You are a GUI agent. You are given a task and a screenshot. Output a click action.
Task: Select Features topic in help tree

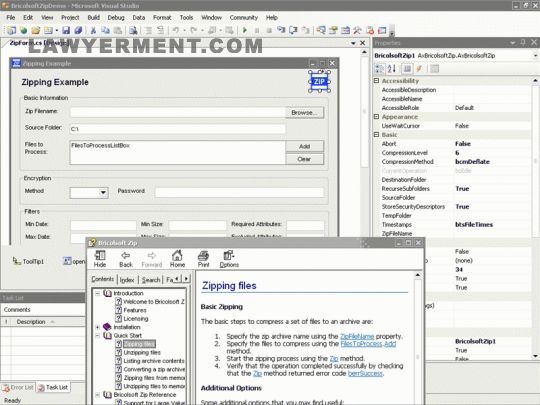[x=135, y=310]
